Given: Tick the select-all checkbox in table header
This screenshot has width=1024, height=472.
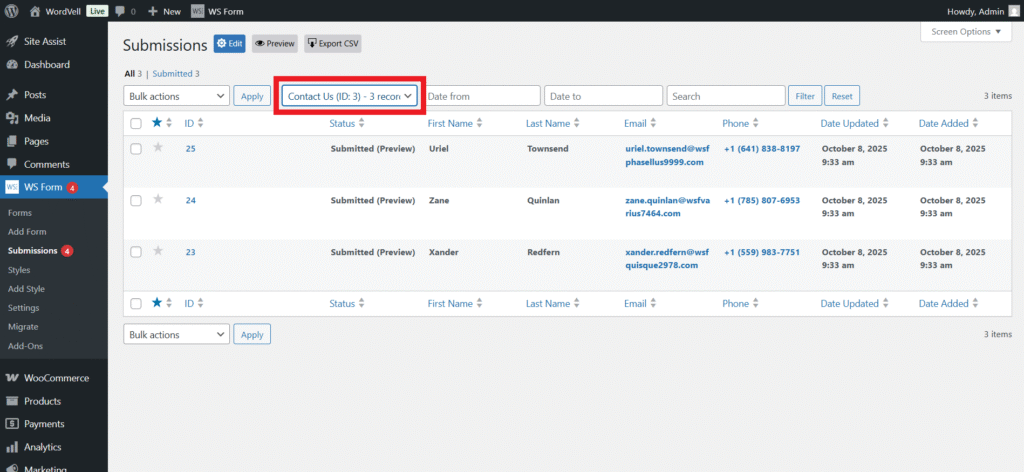Looking at the screenshot, I should point(136,123).
